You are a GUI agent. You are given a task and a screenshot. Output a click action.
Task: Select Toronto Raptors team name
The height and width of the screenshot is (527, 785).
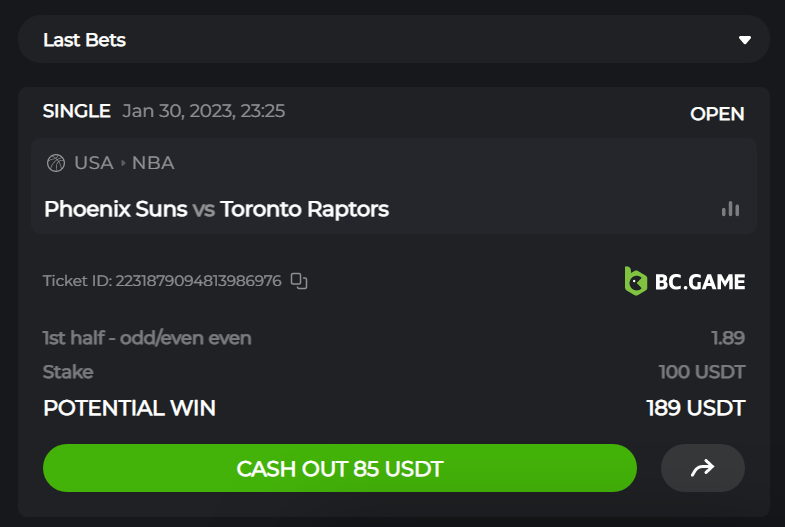304,209
